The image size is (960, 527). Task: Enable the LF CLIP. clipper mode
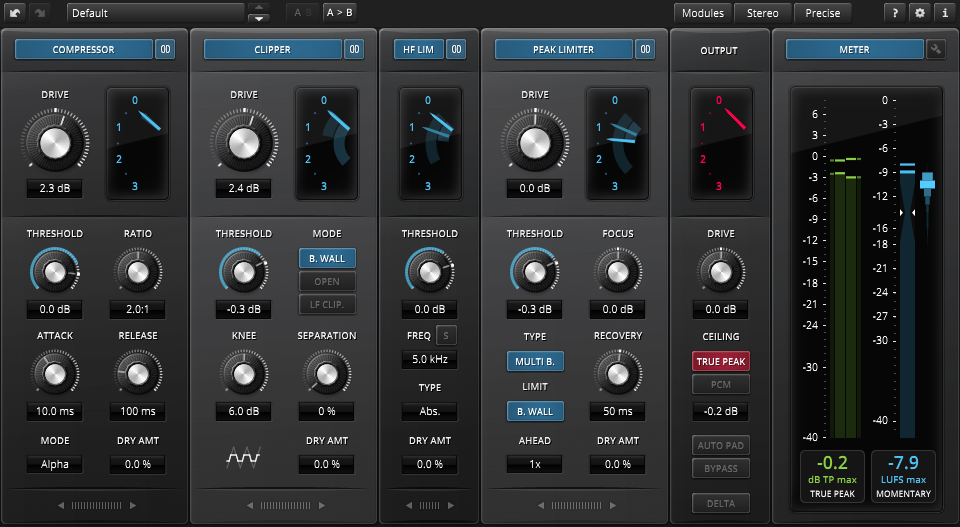pyautogui.click(x=327, y=305)
